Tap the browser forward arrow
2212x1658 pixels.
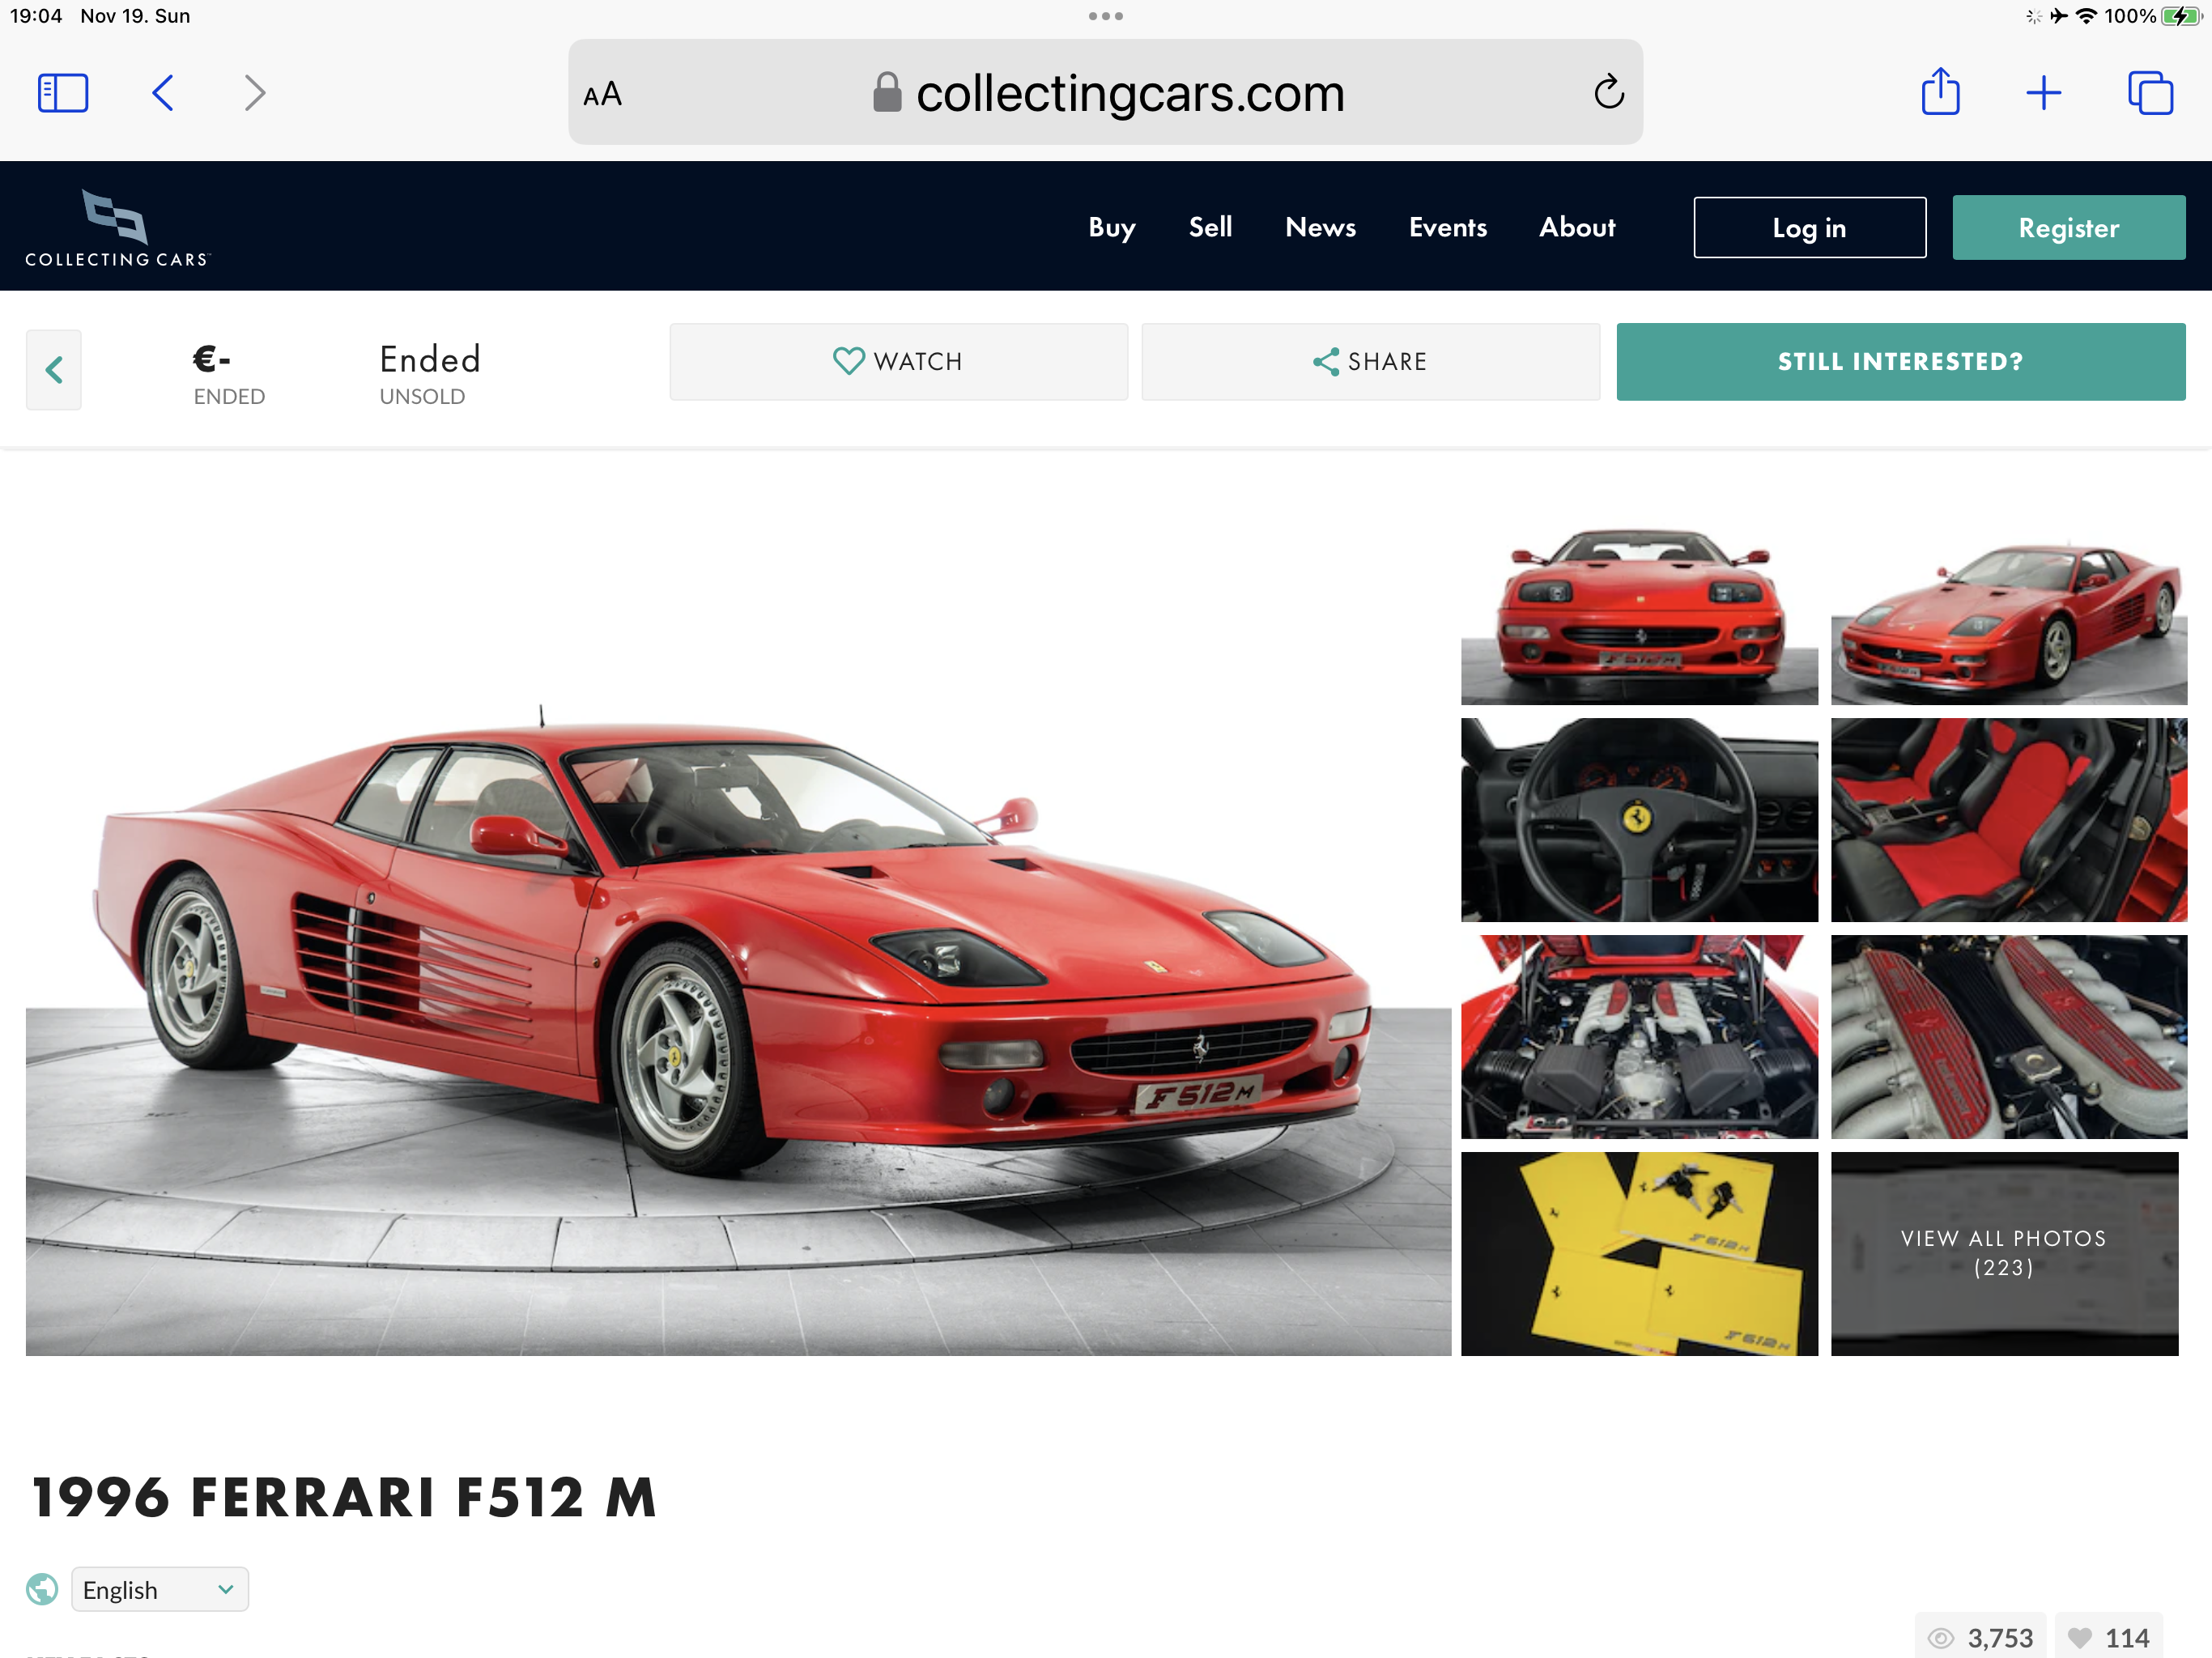[255, 93]
